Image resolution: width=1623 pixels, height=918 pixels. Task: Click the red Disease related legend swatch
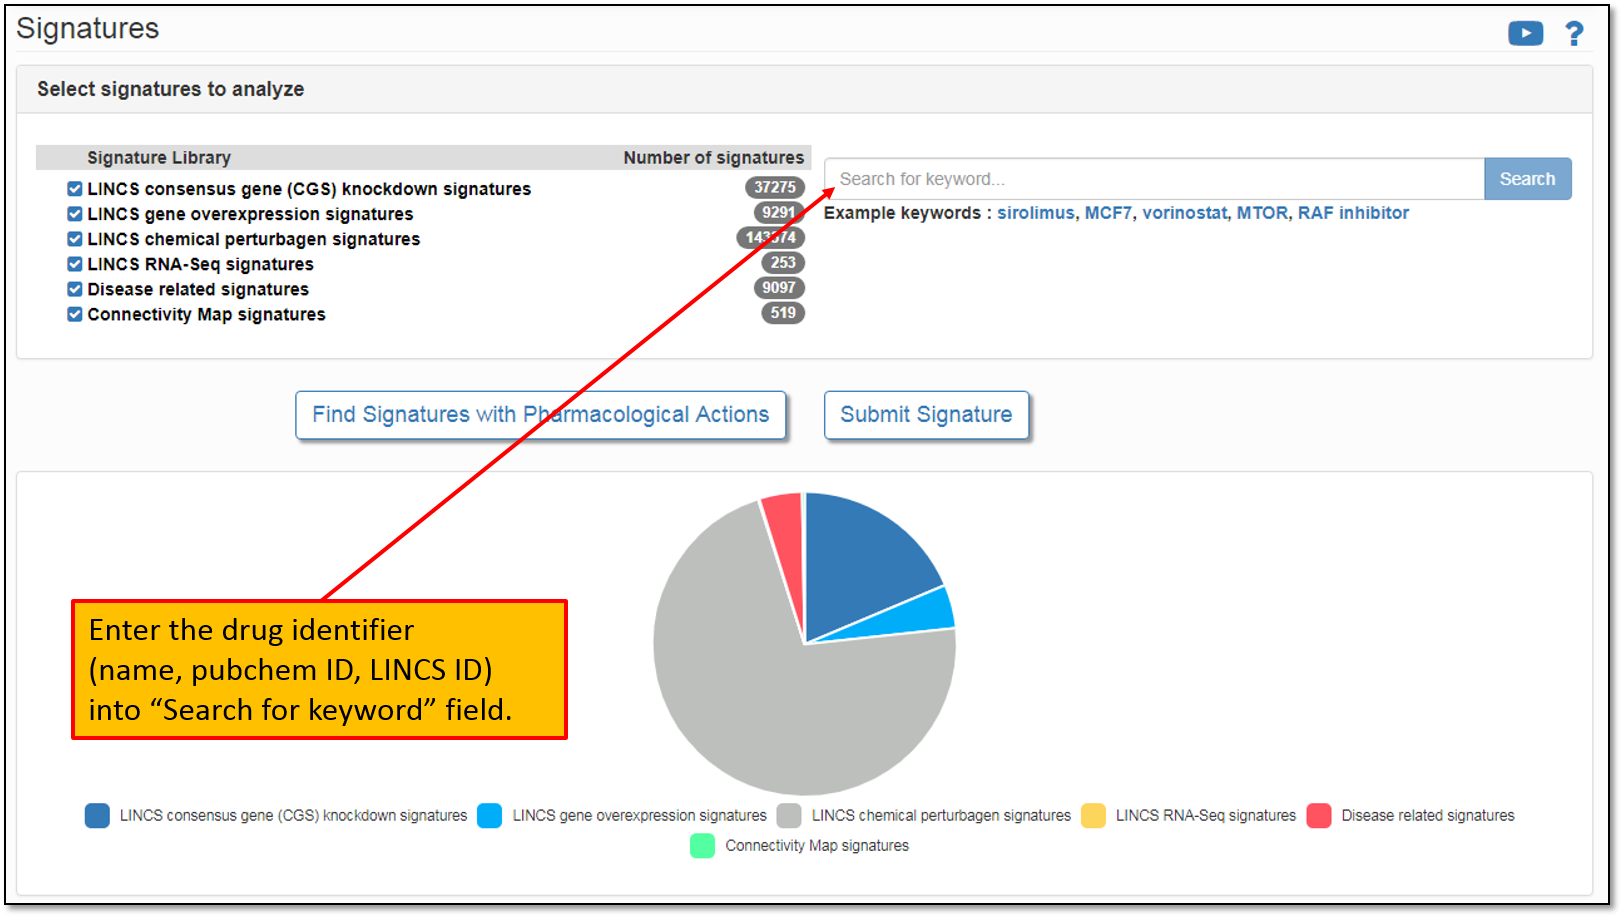pos(1319,816)
